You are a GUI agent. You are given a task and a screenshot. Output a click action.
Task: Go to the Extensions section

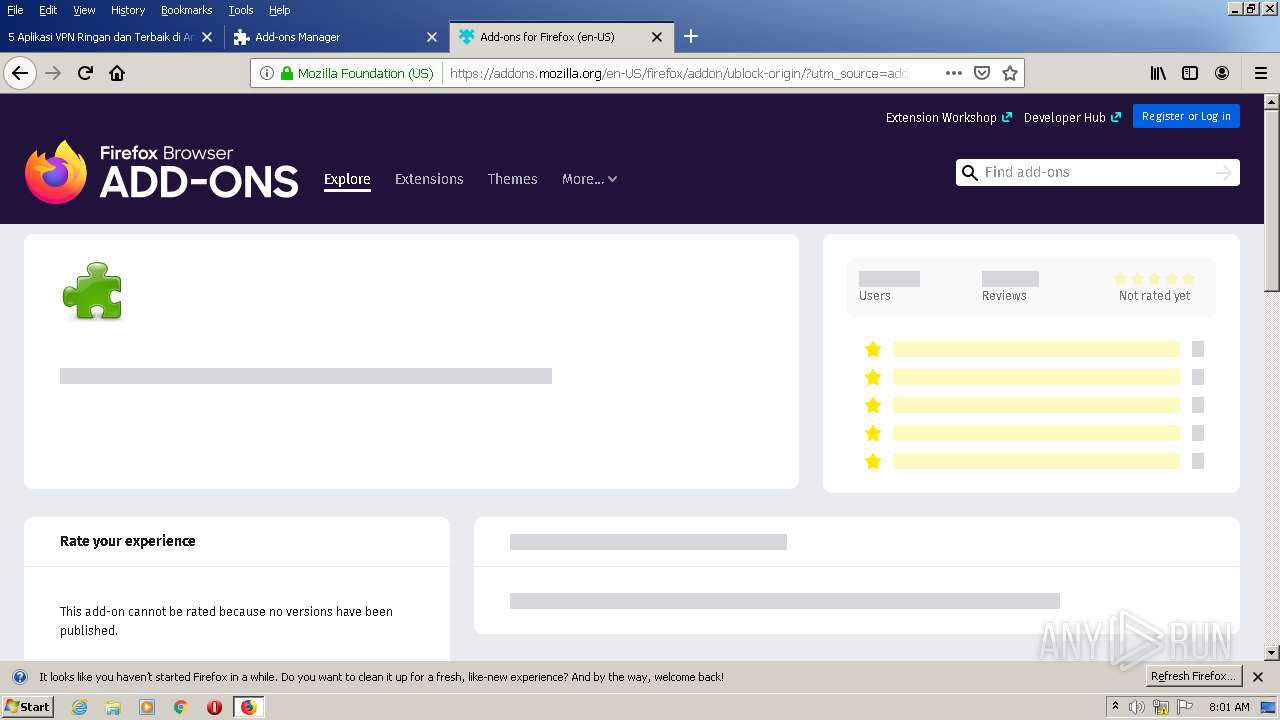tap(429, 179)
